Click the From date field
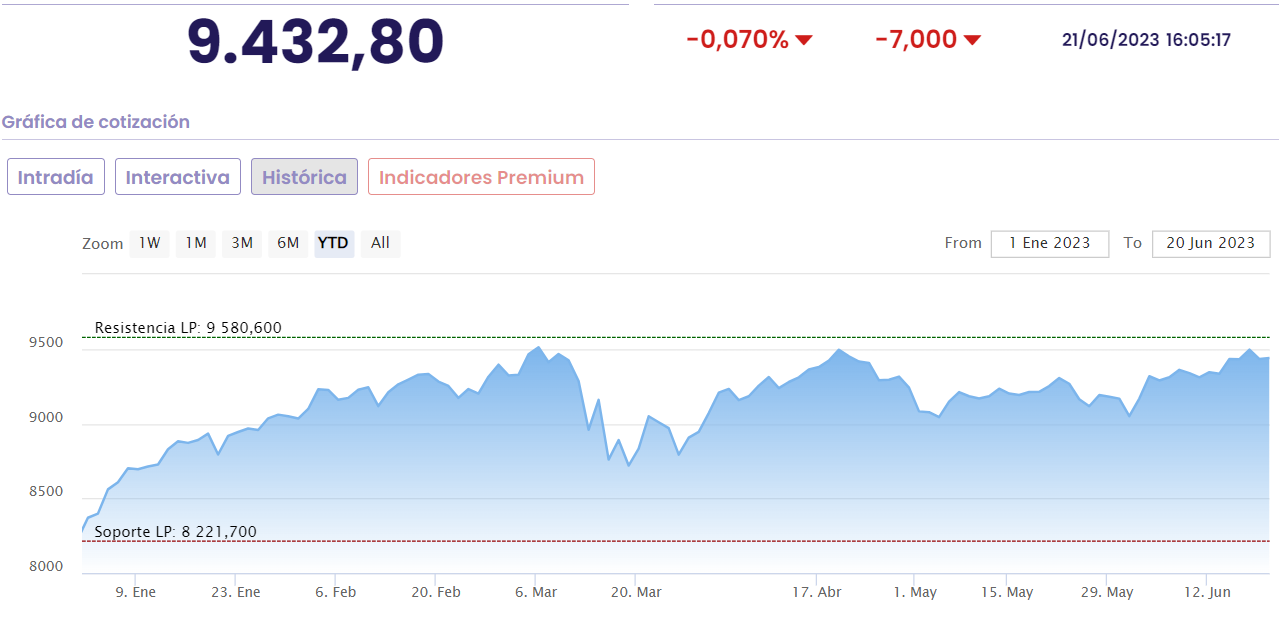This screenshot has height=620, width=1279. tap(1050, 243)
